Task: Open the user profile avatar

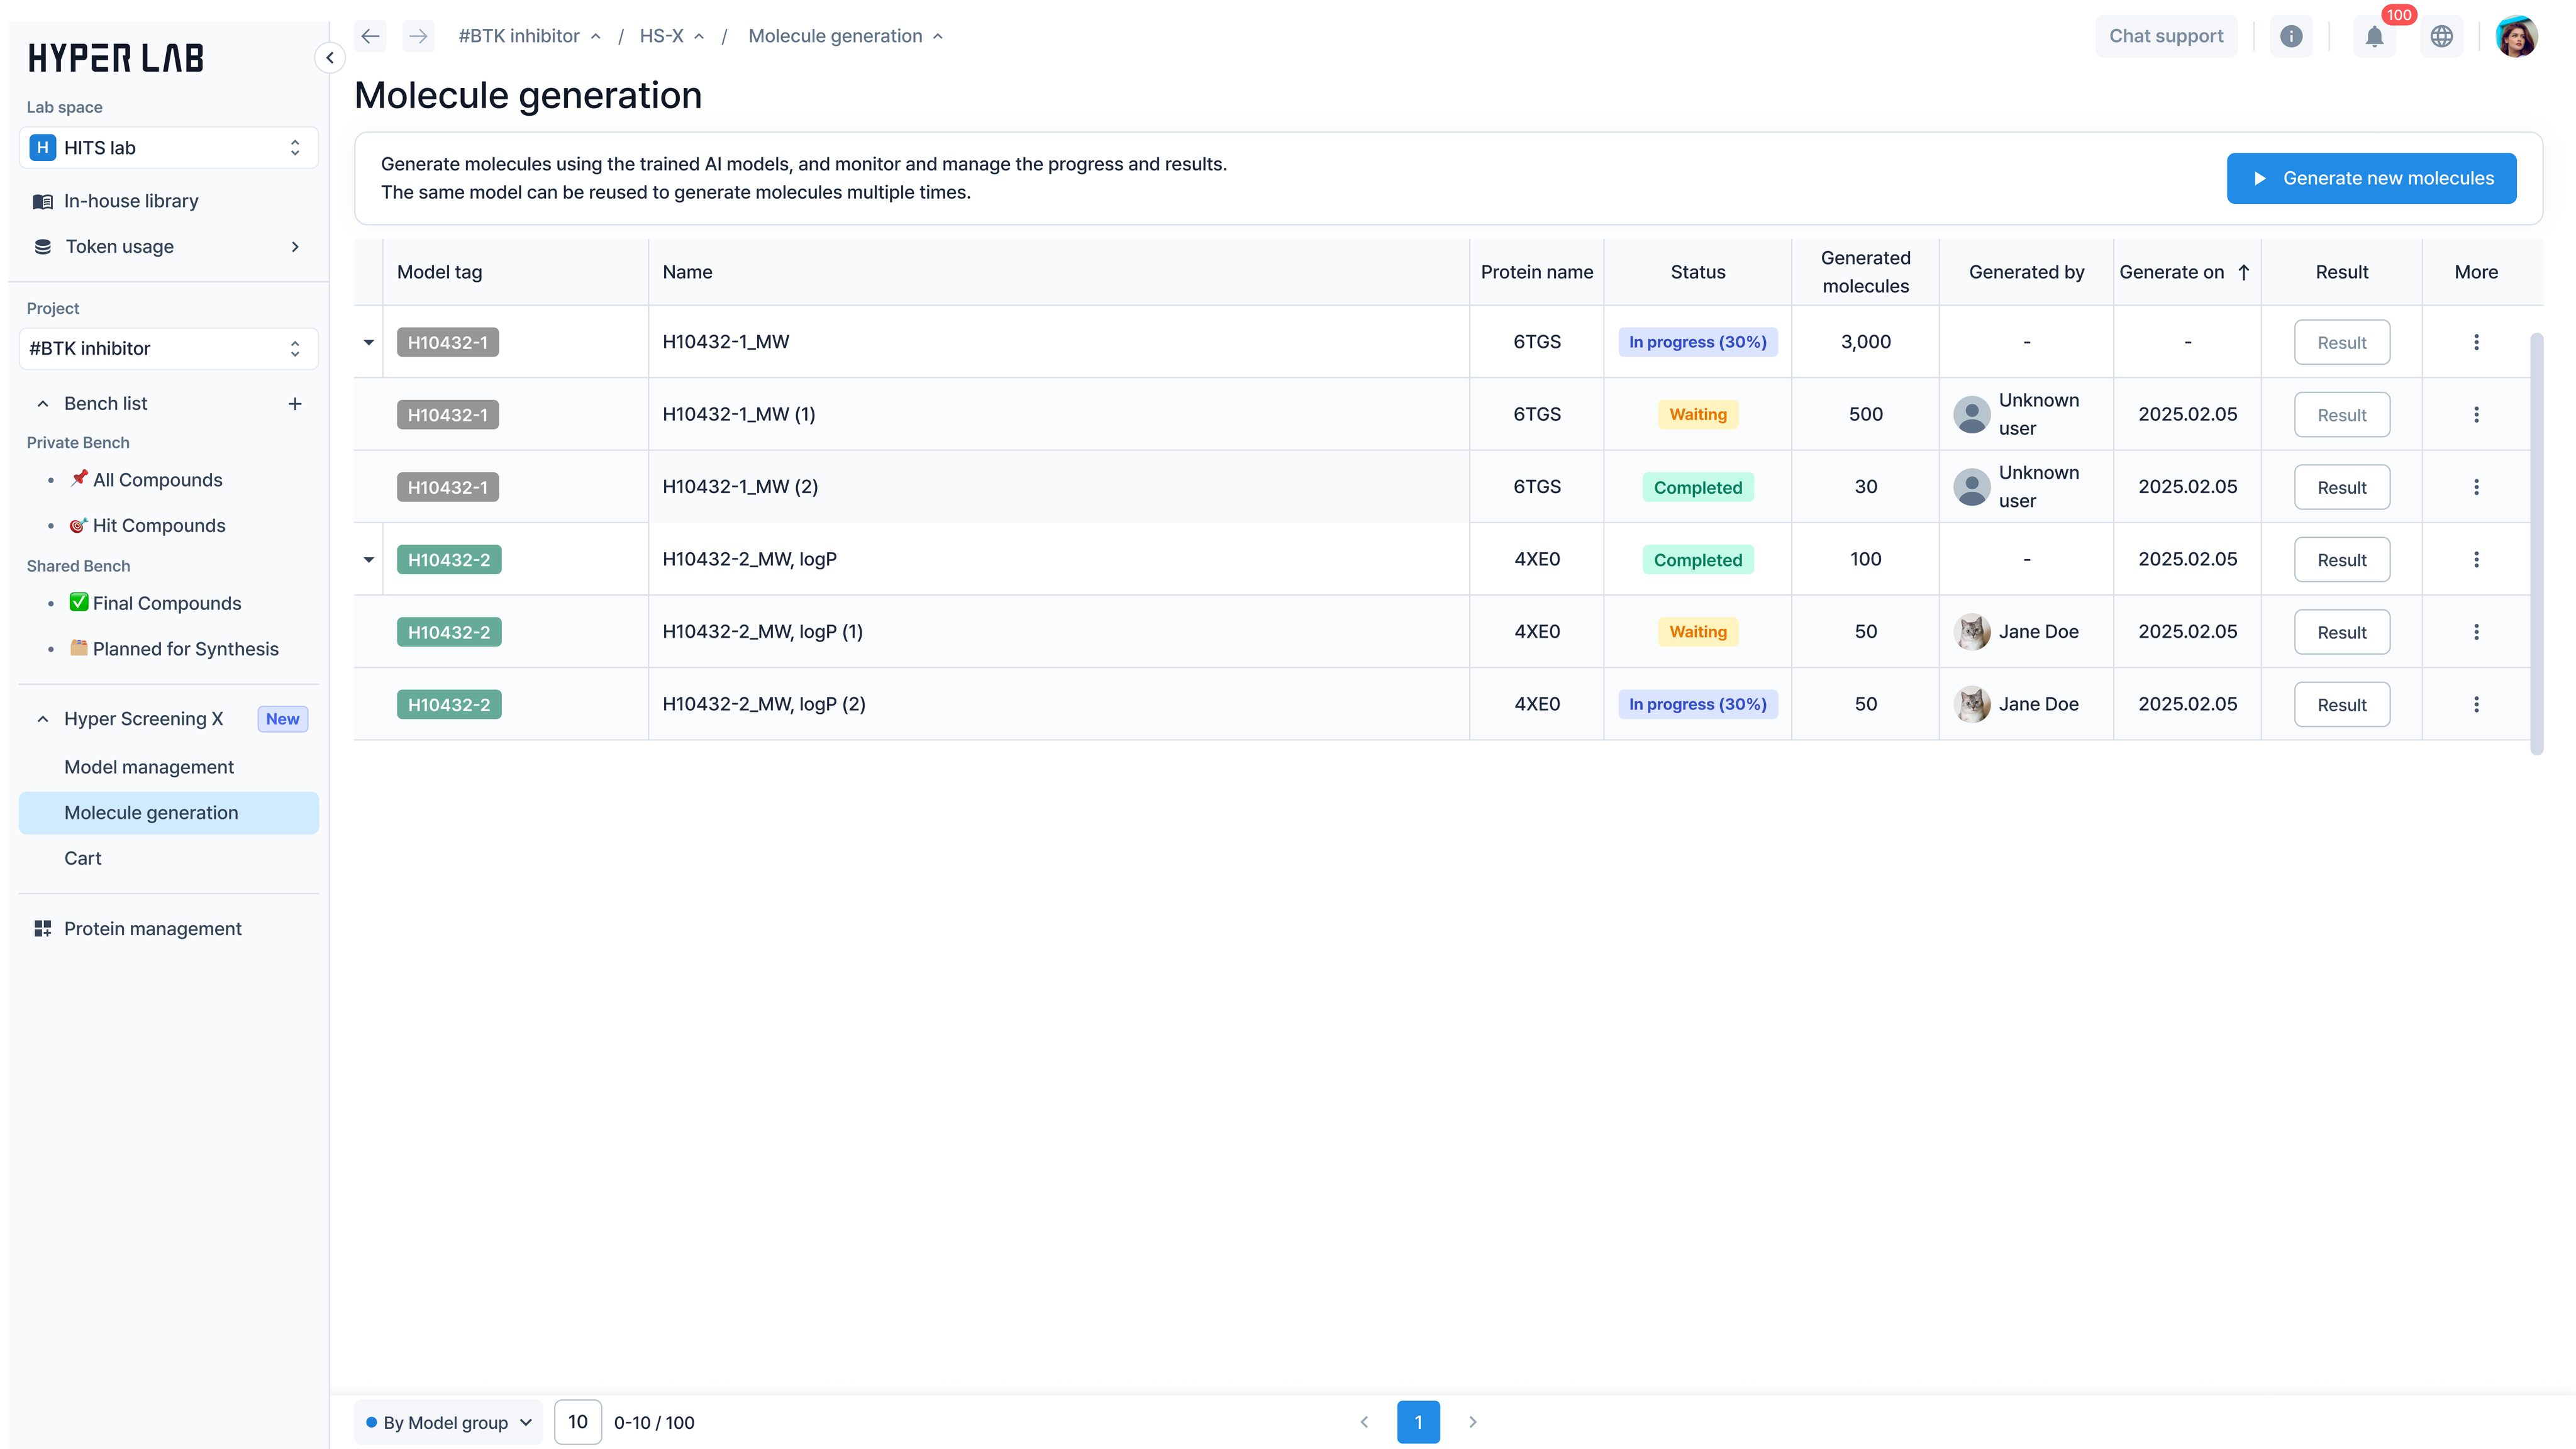Action: [x=2517, y=37]
